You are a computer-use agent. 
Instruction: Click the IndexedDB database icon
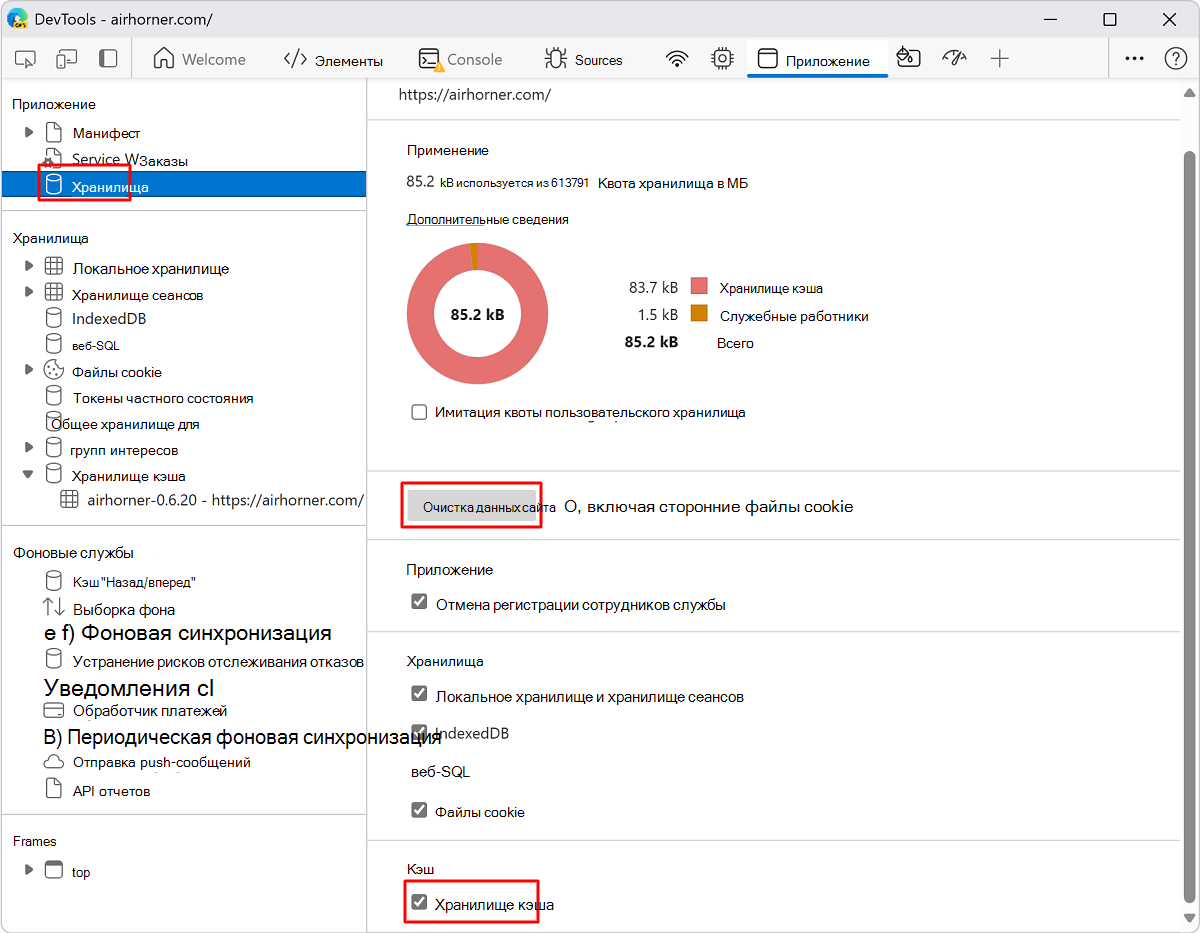point(54,319)
